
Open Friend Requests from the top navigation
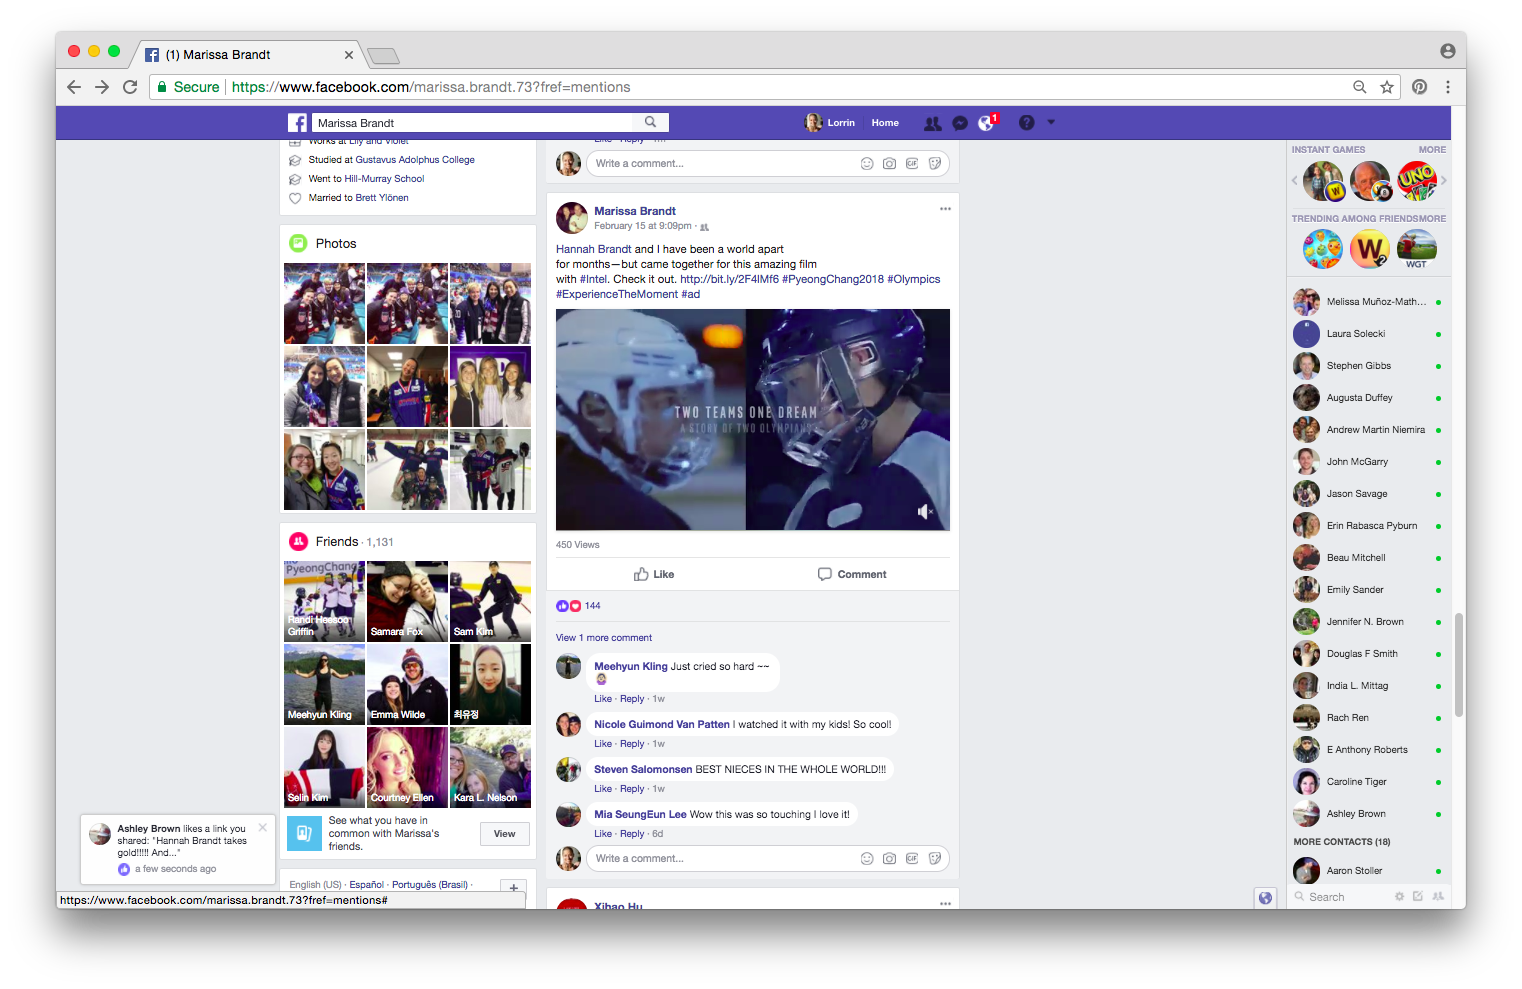[932, 122]
